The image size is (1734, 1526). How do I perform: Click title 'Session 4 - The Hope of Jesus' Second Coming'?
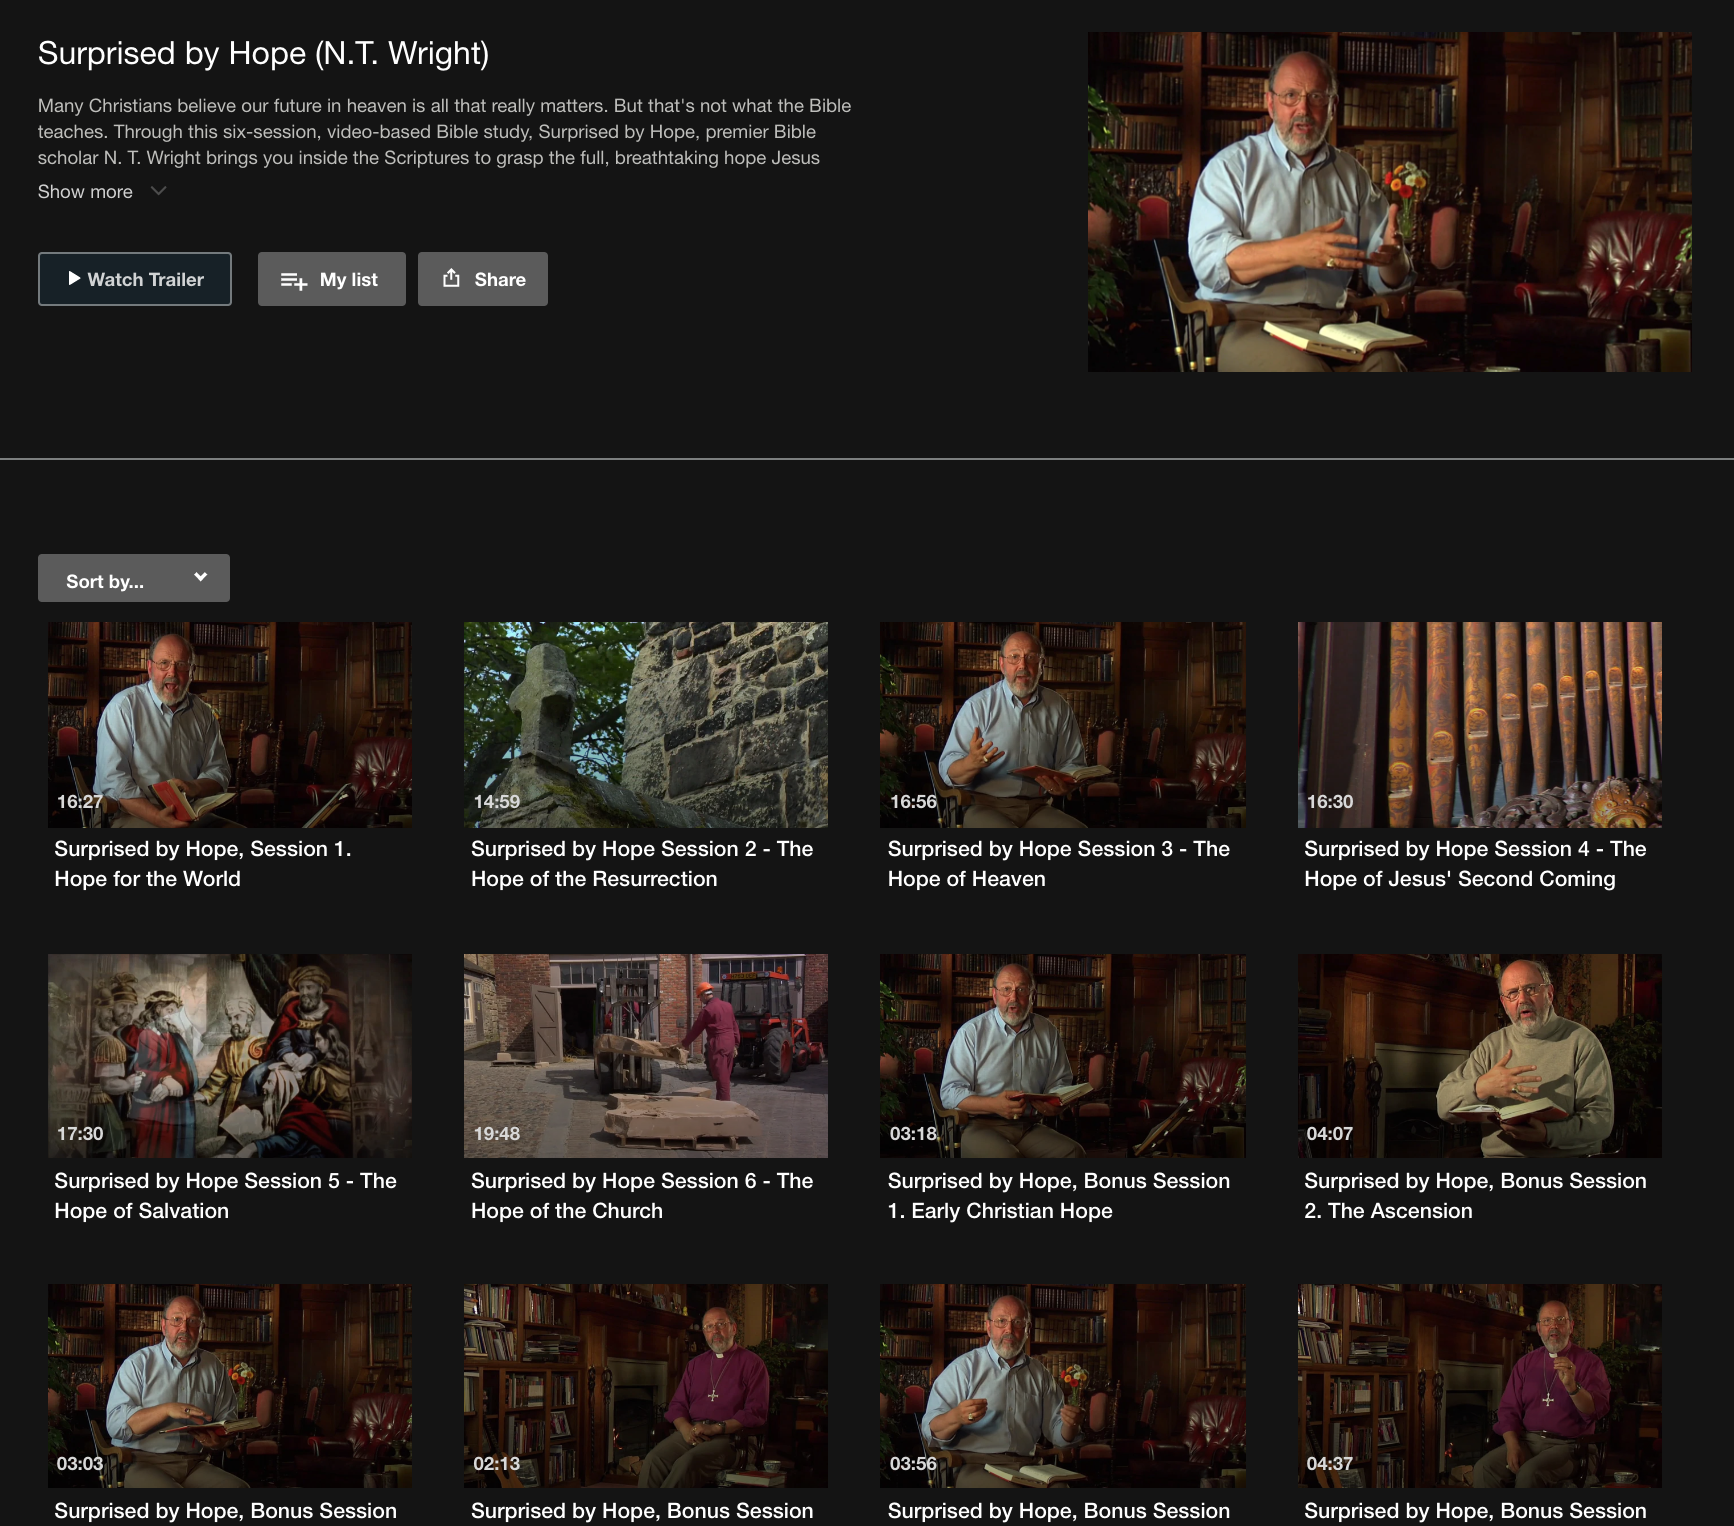pos(1475,864)
